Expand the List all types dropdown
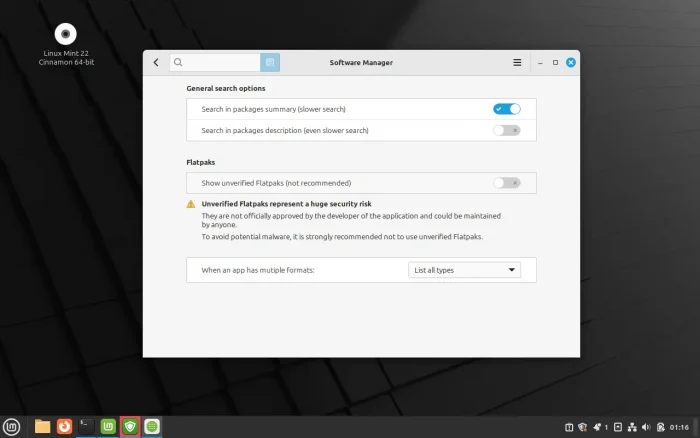Screen dimensions: 700x438 point(465,270)
